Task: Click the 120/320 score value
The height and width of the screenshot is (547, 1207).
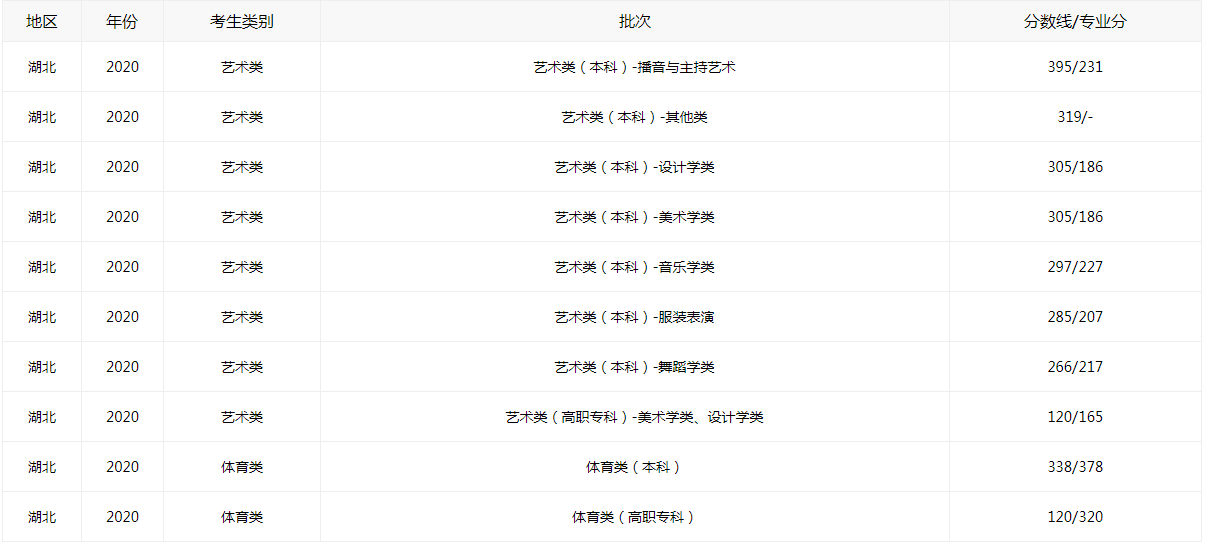Action: coord(1075,517)
